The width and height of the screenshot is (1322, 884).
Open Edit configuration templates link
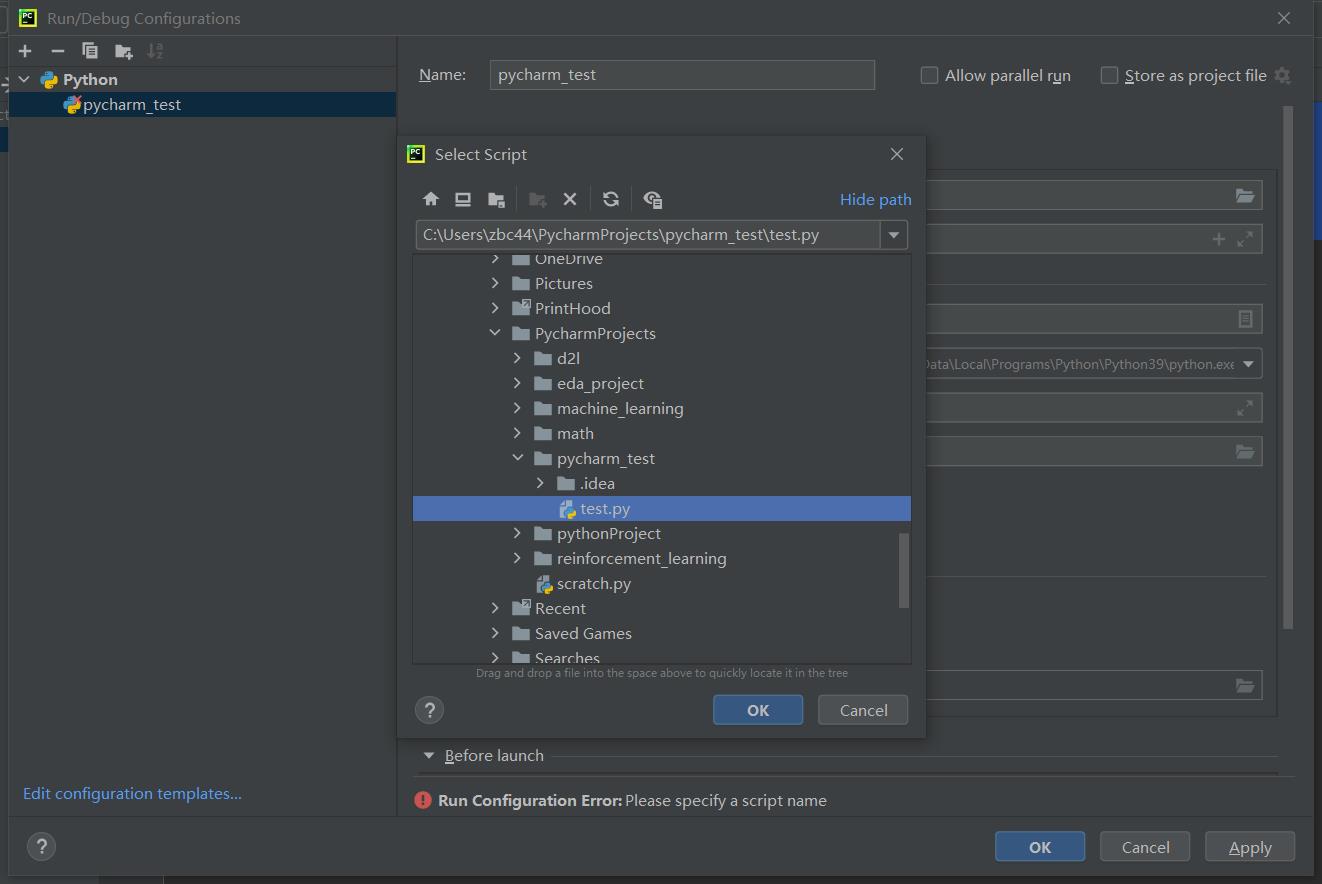132,793
